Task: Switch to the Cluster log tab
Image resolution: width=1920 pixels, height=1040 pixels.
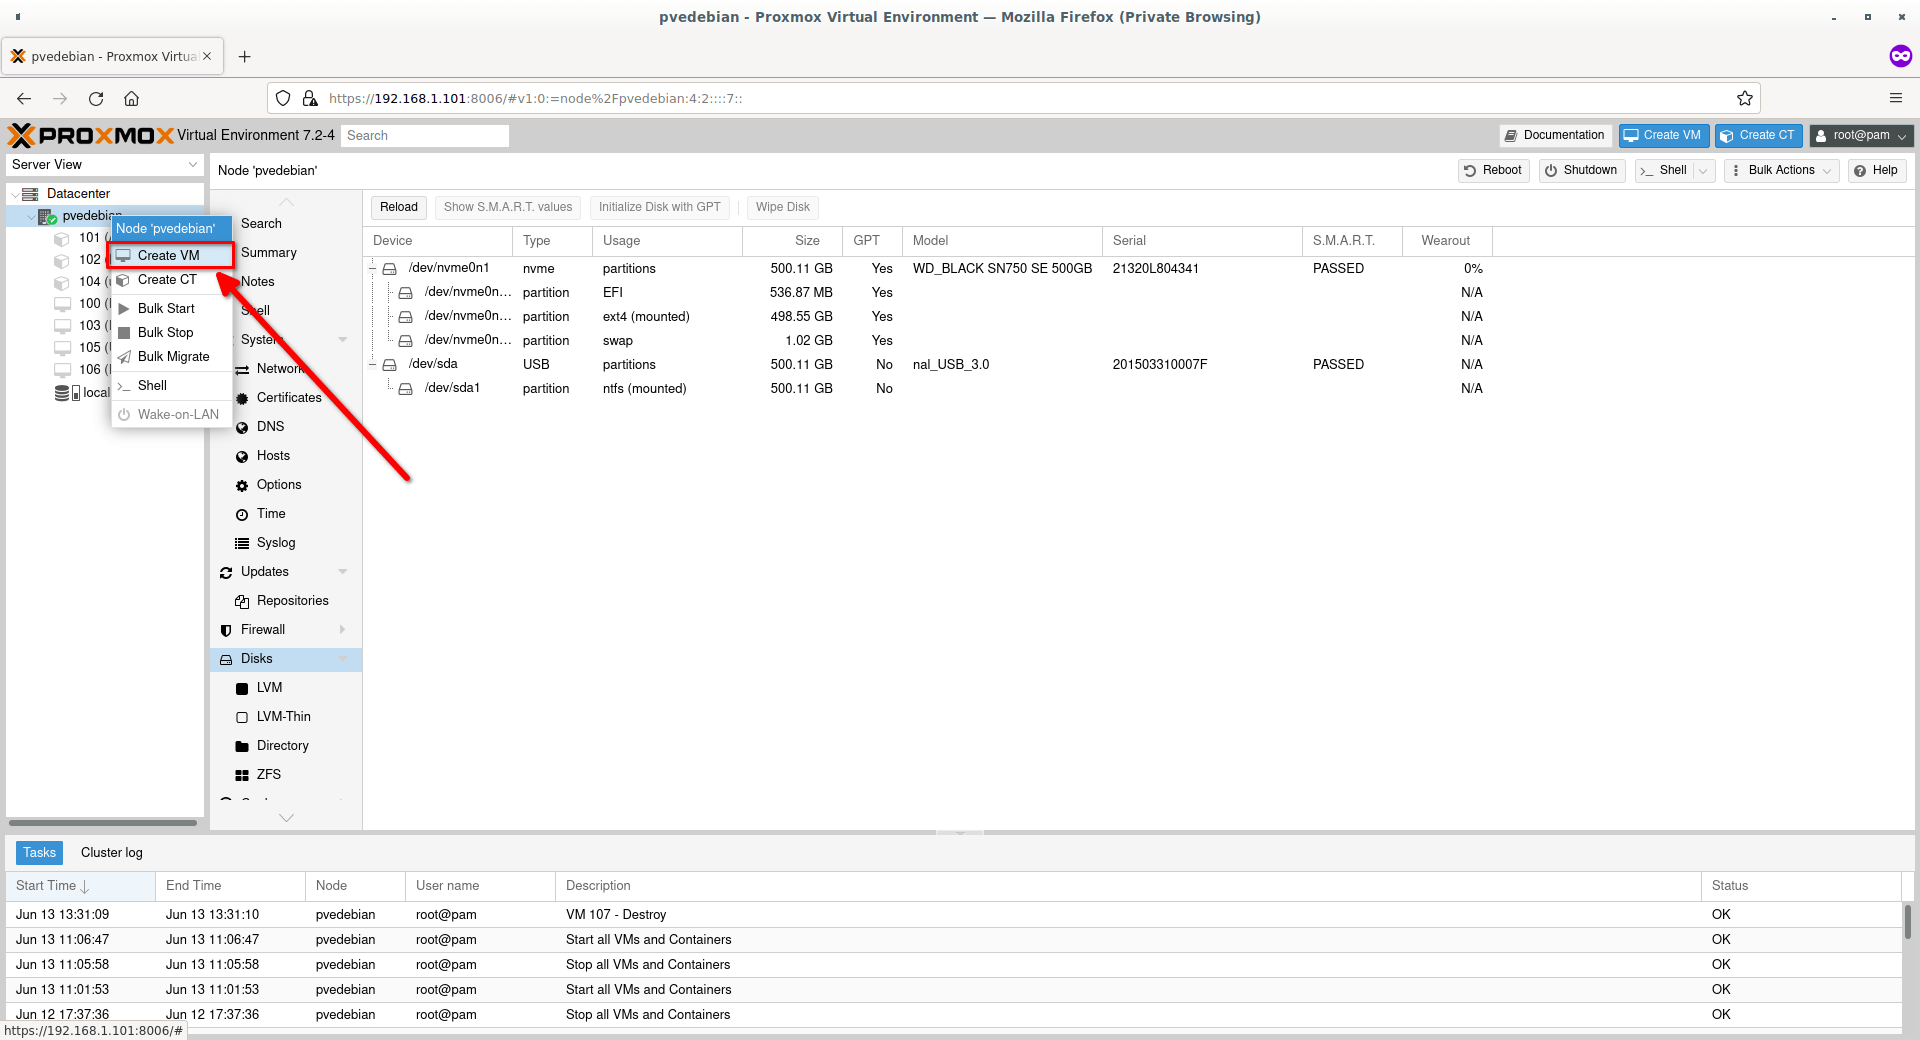Action: (x=111, y=853)
